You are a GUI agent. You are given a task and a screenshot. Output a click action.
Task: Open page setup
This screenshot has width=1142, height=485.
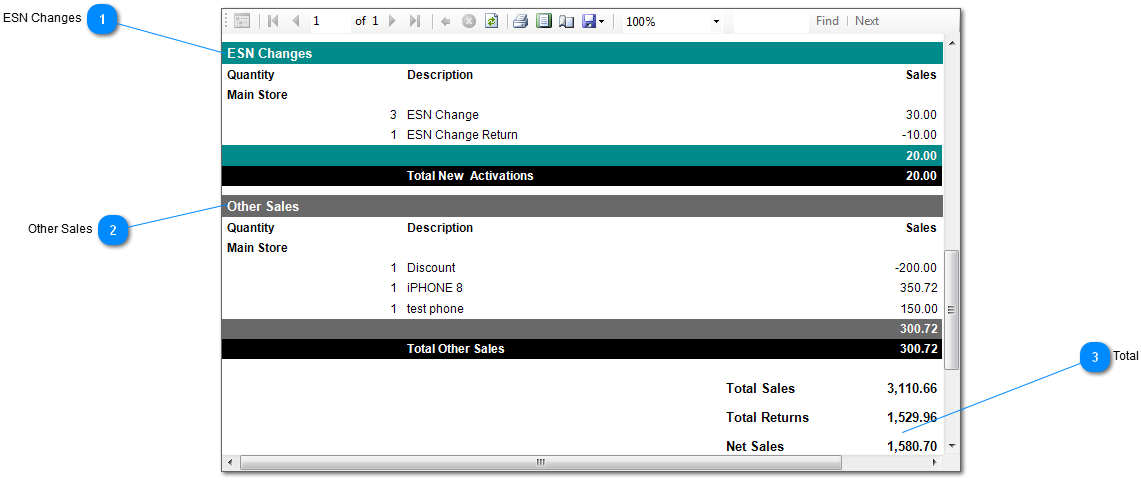tap(566, 21)
